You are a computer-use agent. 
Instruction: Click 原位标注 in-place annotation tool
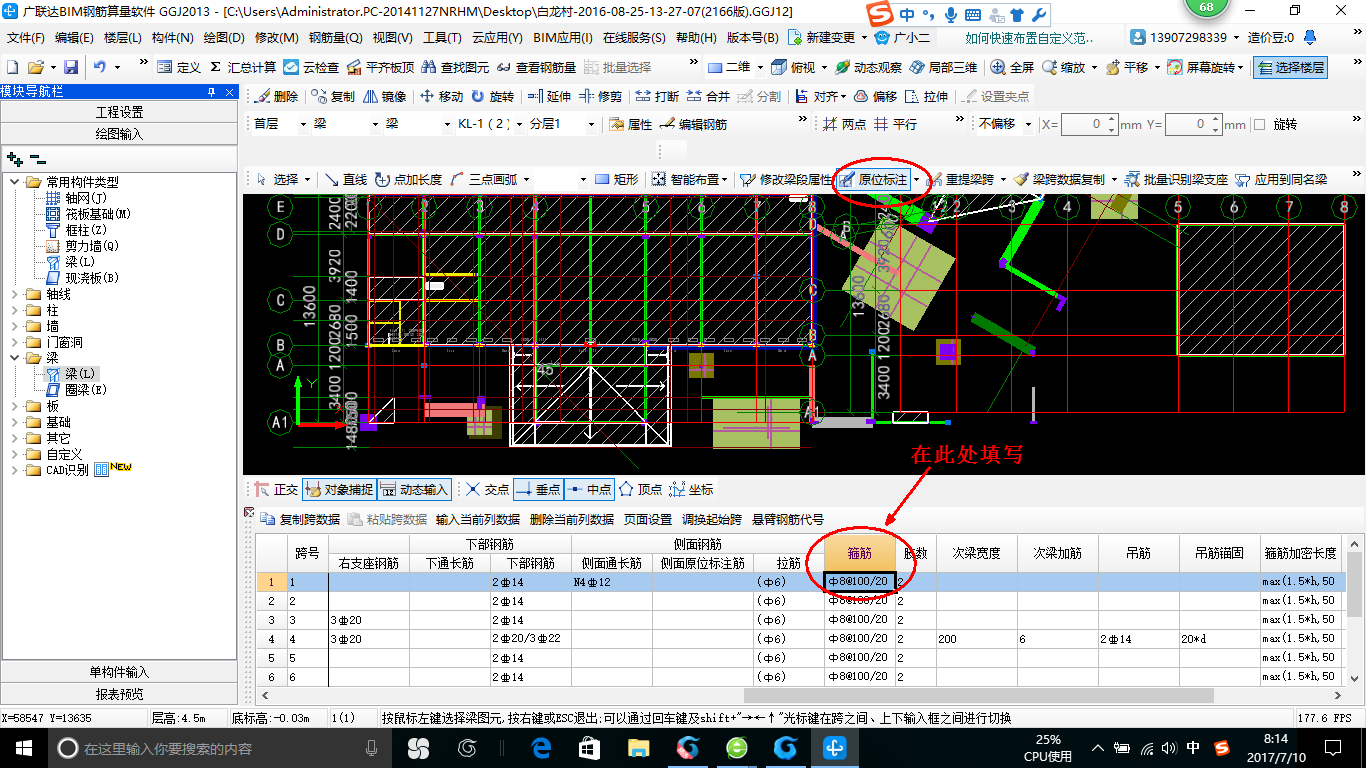874,179
